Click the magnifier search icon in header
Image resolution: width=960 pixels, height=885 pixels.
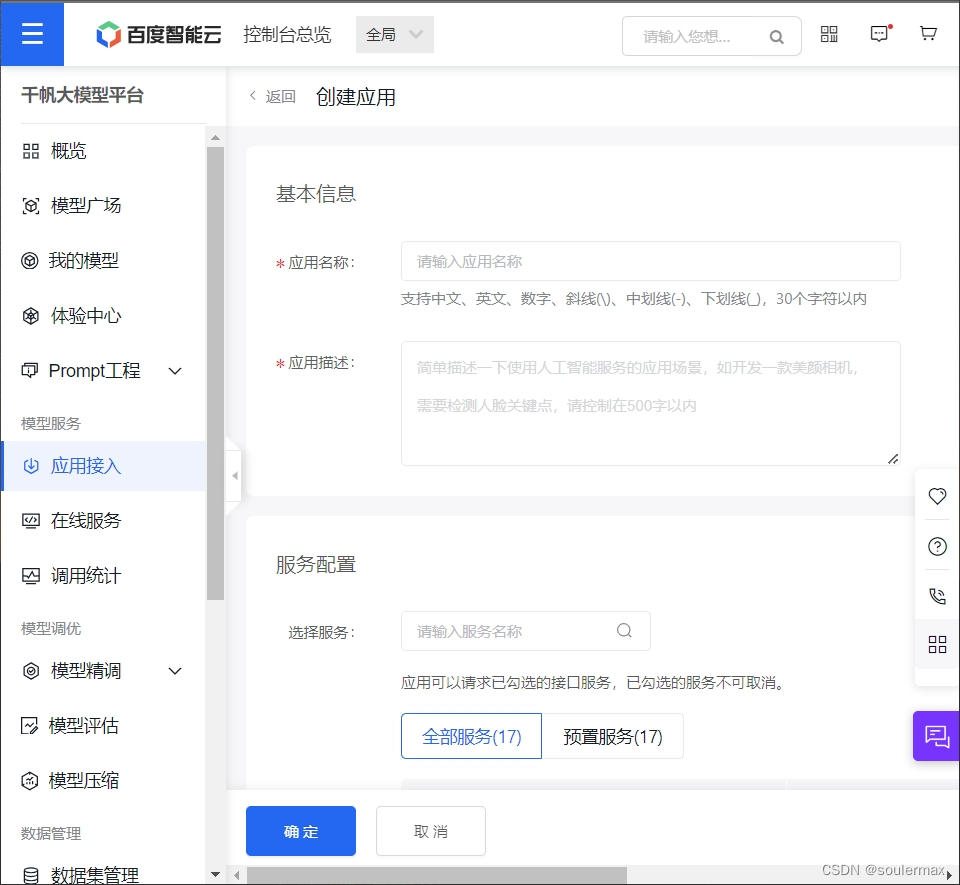click(776, 37)
